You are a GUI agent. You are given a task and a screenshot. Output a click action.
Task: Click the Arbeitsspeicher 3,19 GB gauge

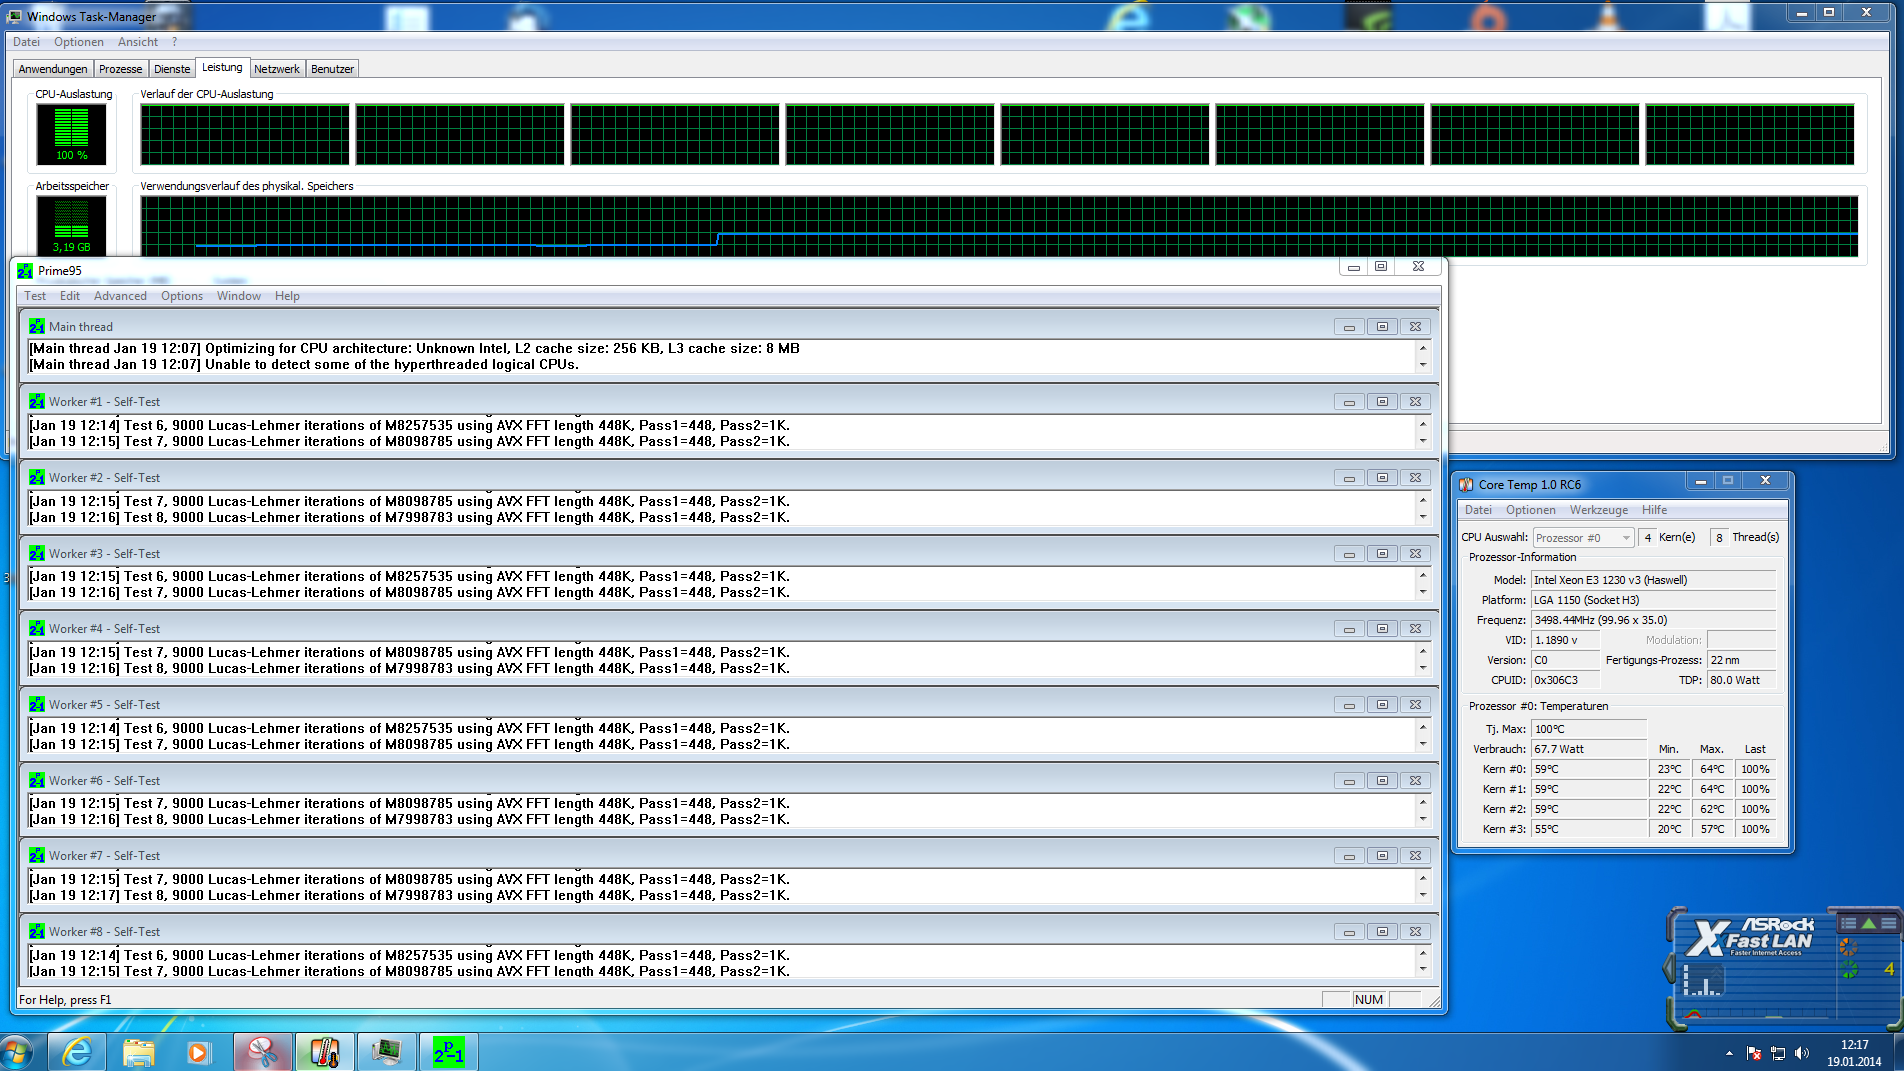[71, 225]
